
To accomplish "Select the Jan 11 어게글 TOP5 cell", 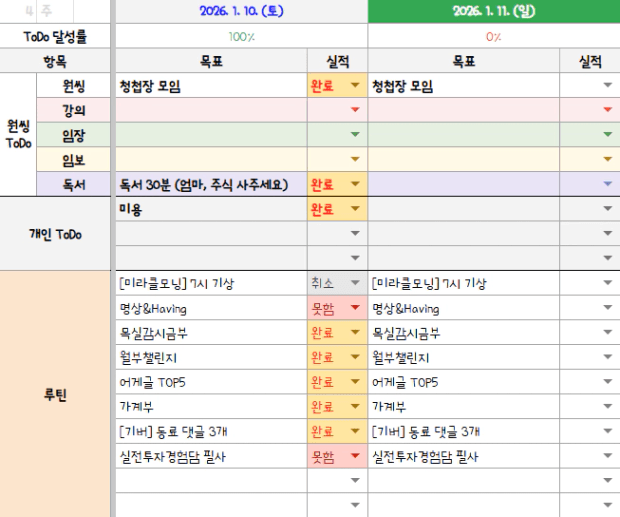I will [464, 382].
